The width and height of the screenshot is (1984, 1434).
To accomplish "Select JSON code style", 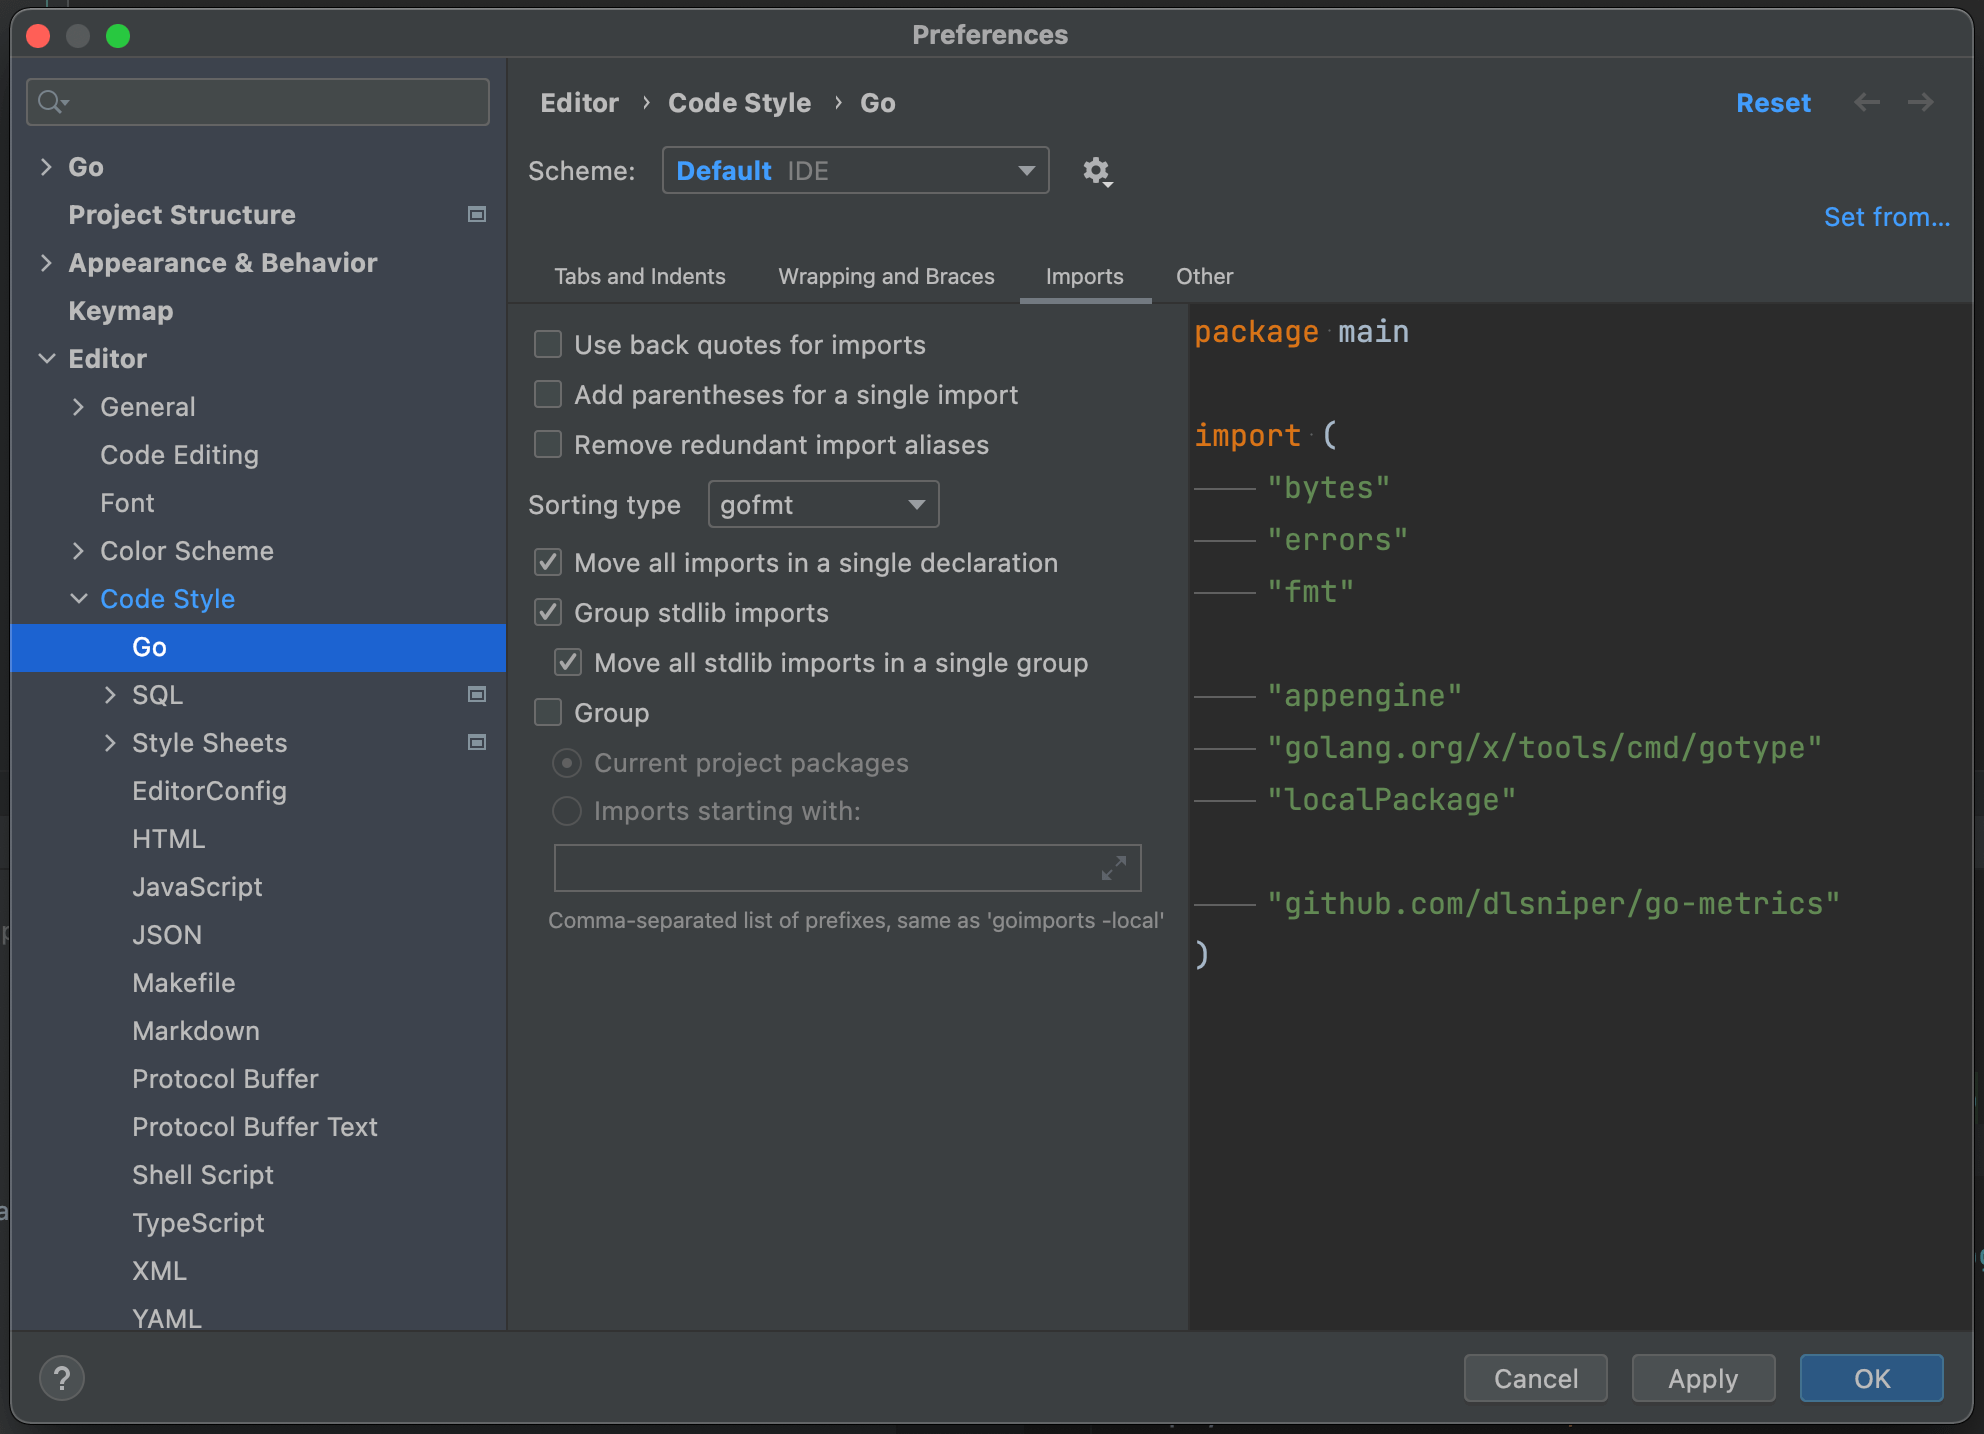I will point(167,935).
